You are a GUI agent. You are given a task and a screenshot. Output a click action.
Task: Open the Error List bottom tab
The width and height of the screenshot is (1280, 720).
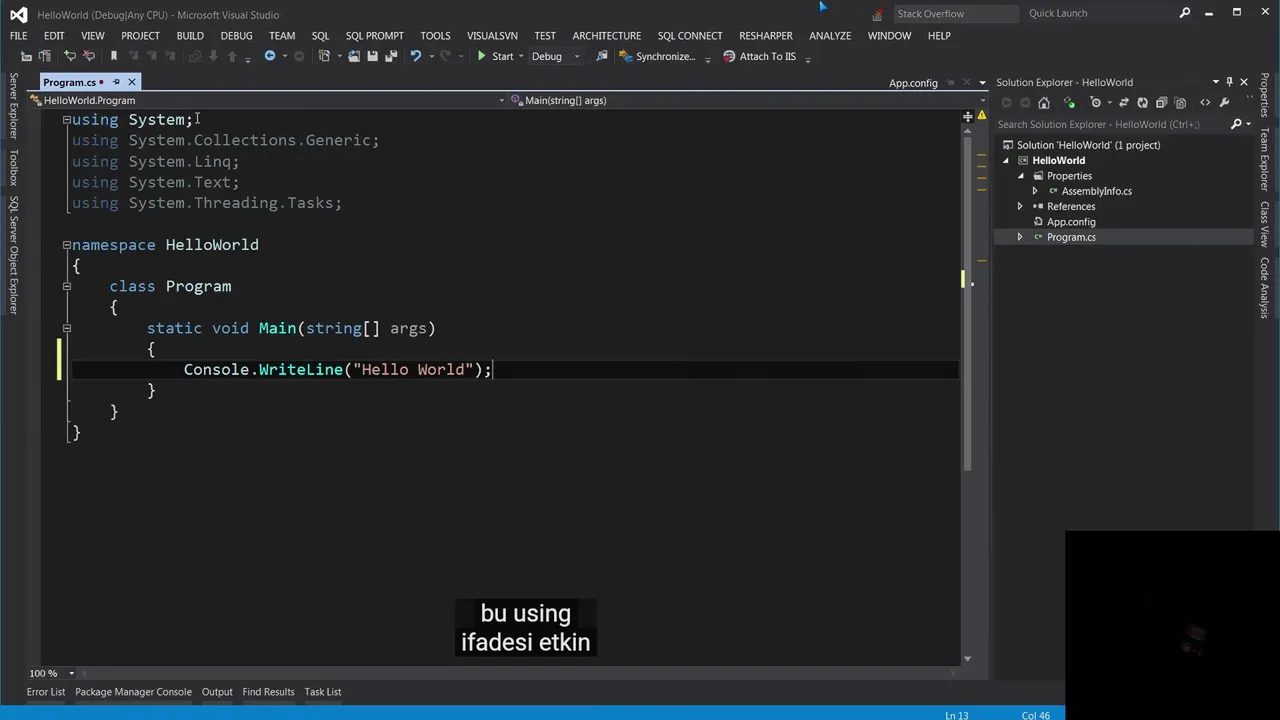coord(46,692)
